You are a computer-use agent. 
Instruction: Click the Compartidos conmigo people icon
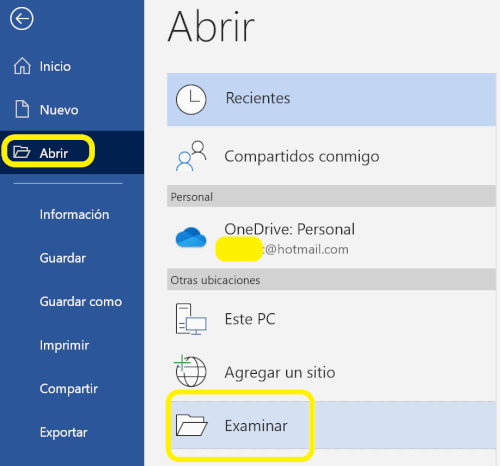click(191, 156)
